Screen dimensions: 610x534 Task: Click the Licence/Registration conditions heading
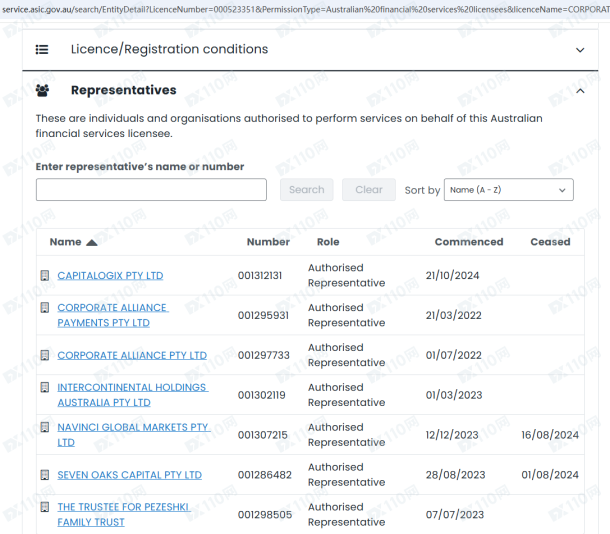pyautogui.click(x=169, y=49)
